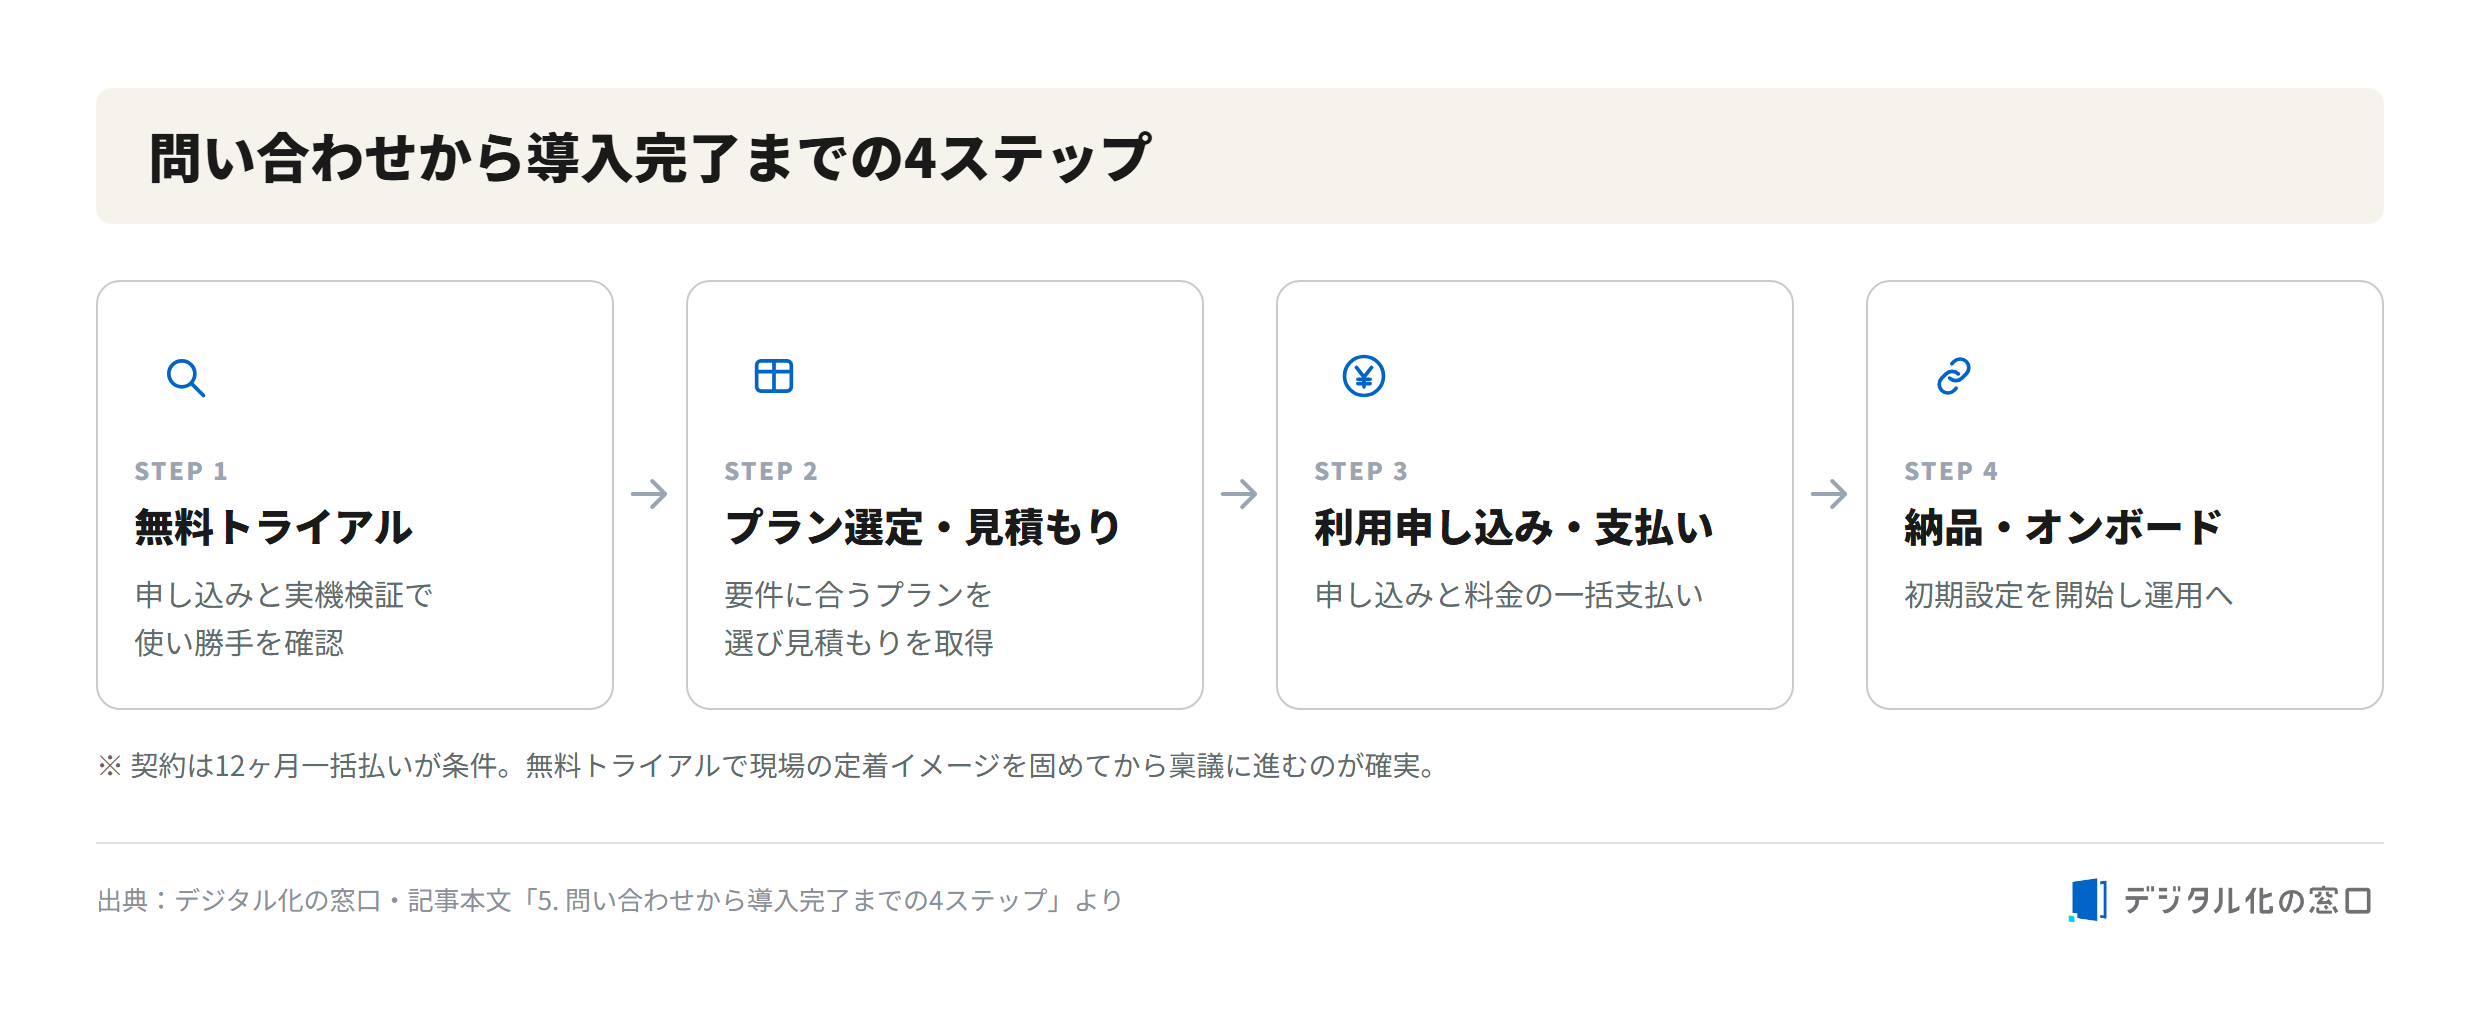Select the 納品・オンボード heading

tap(2063, 527)
